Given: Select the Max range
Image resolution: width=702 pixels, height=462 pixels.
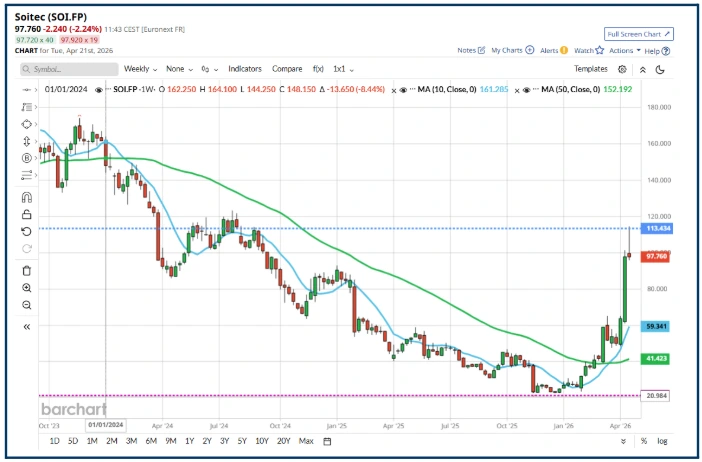Looking at the screenshot, I should [306, 441].
